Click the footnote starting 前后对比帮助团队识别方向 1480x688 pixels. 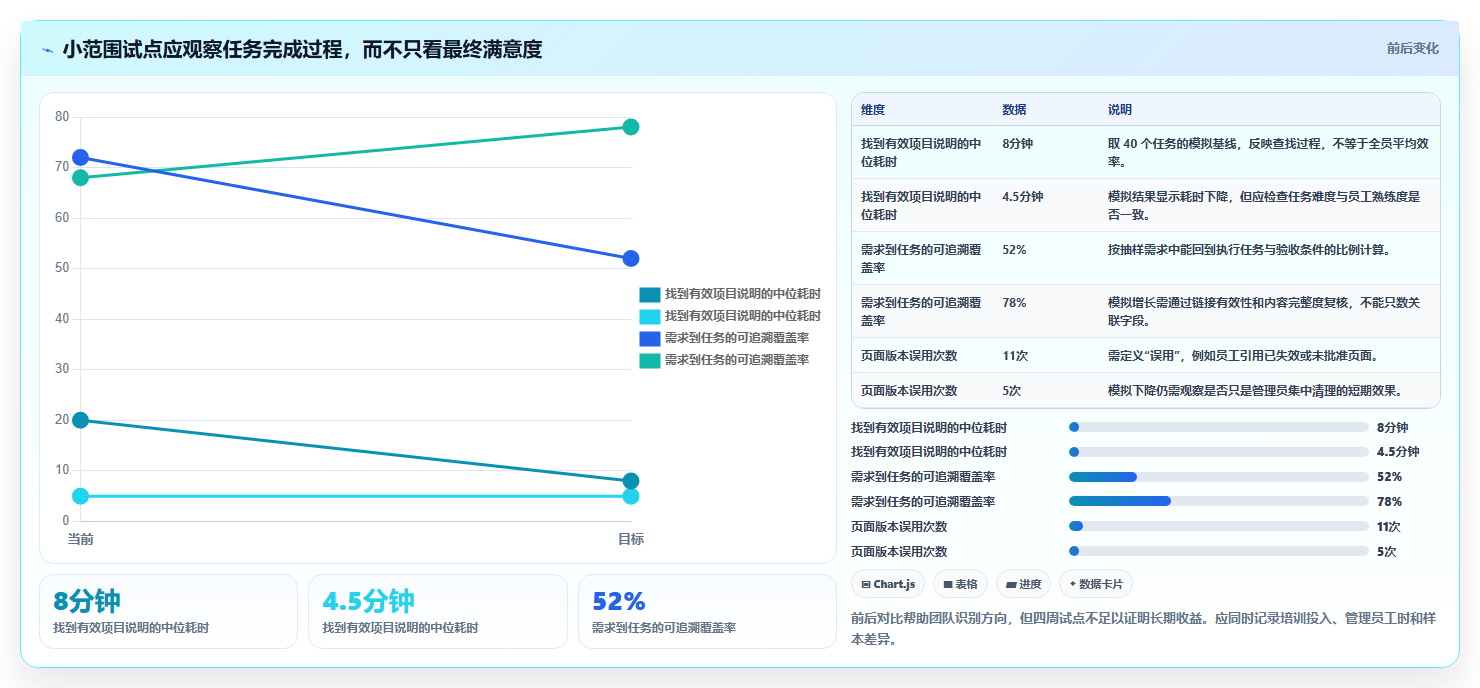[x=1143, y=629]
